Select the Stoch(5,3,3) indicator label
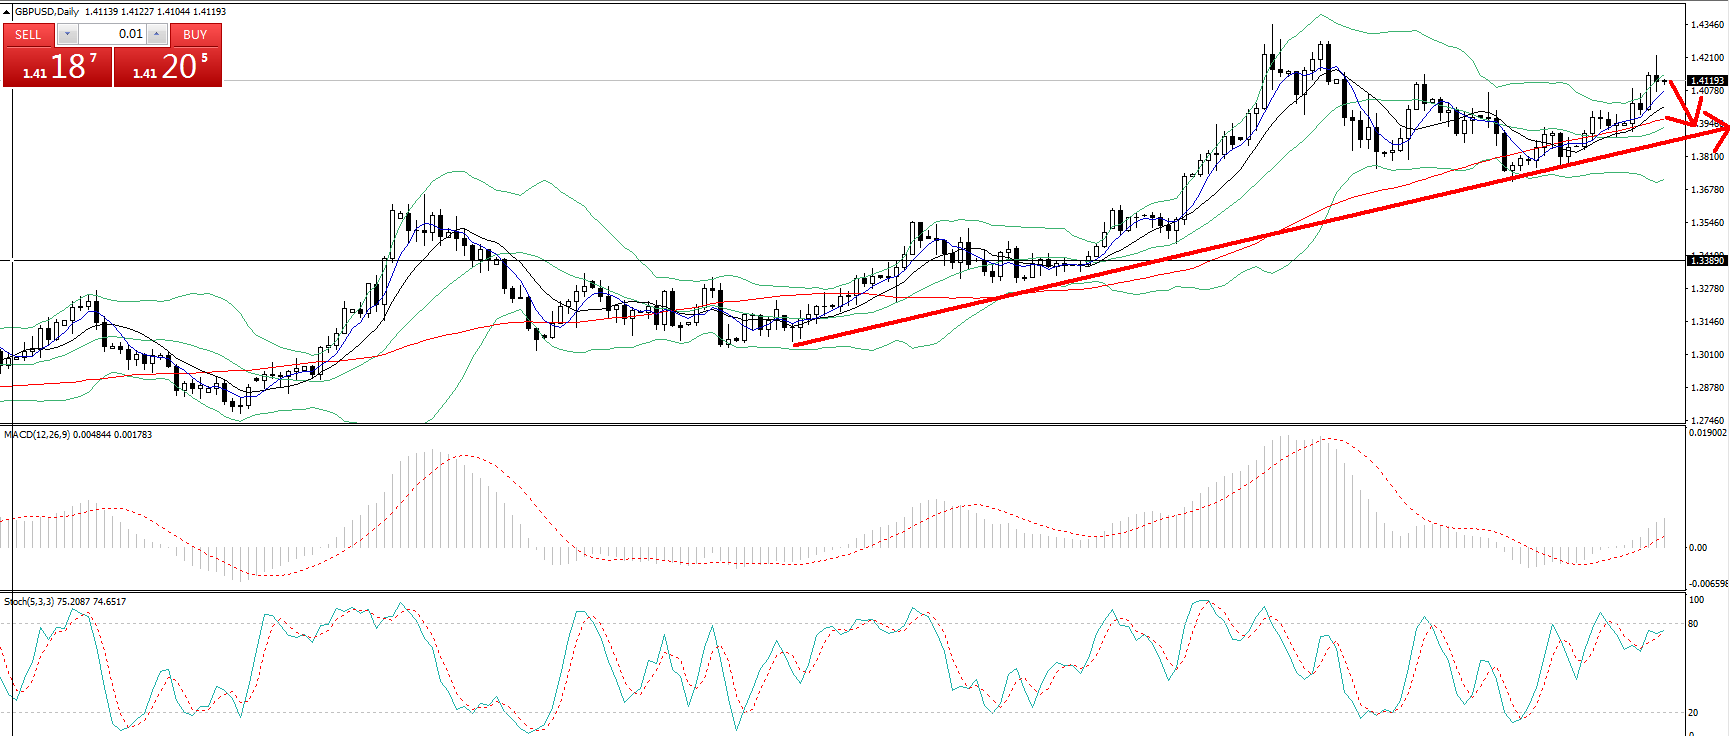The width and height of the screenshot is (1730, 736). click(29, 602)
